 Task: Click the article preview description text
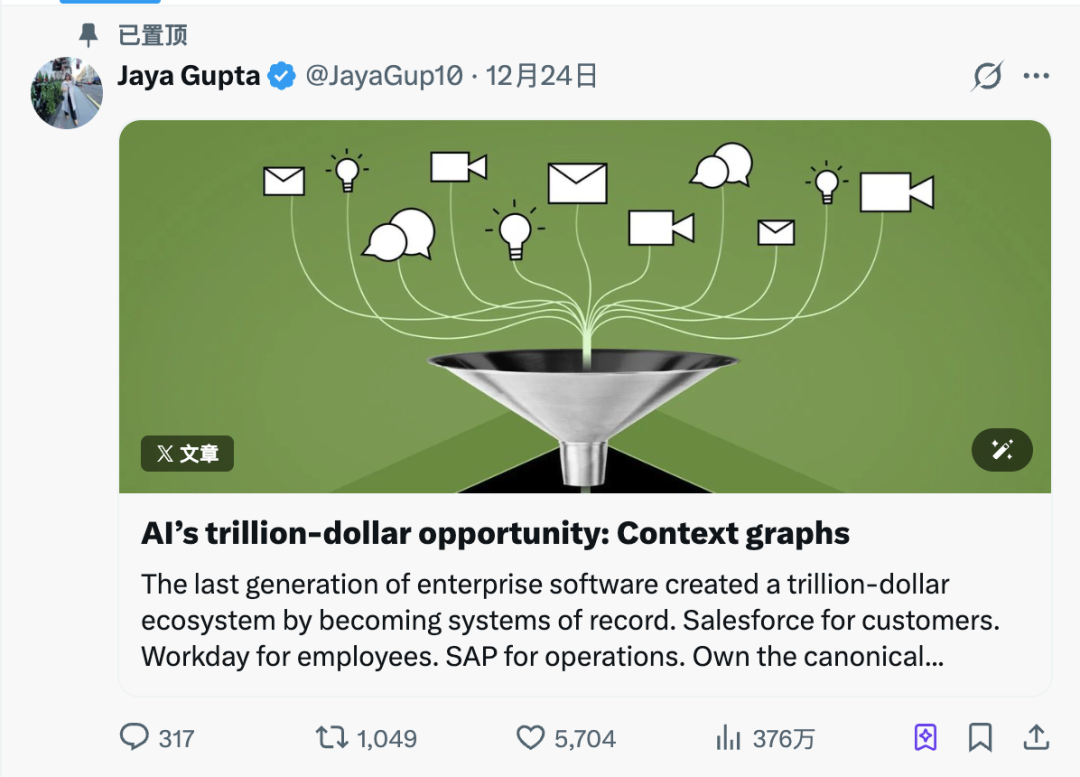pyautogui.click(x=570, y=620)
